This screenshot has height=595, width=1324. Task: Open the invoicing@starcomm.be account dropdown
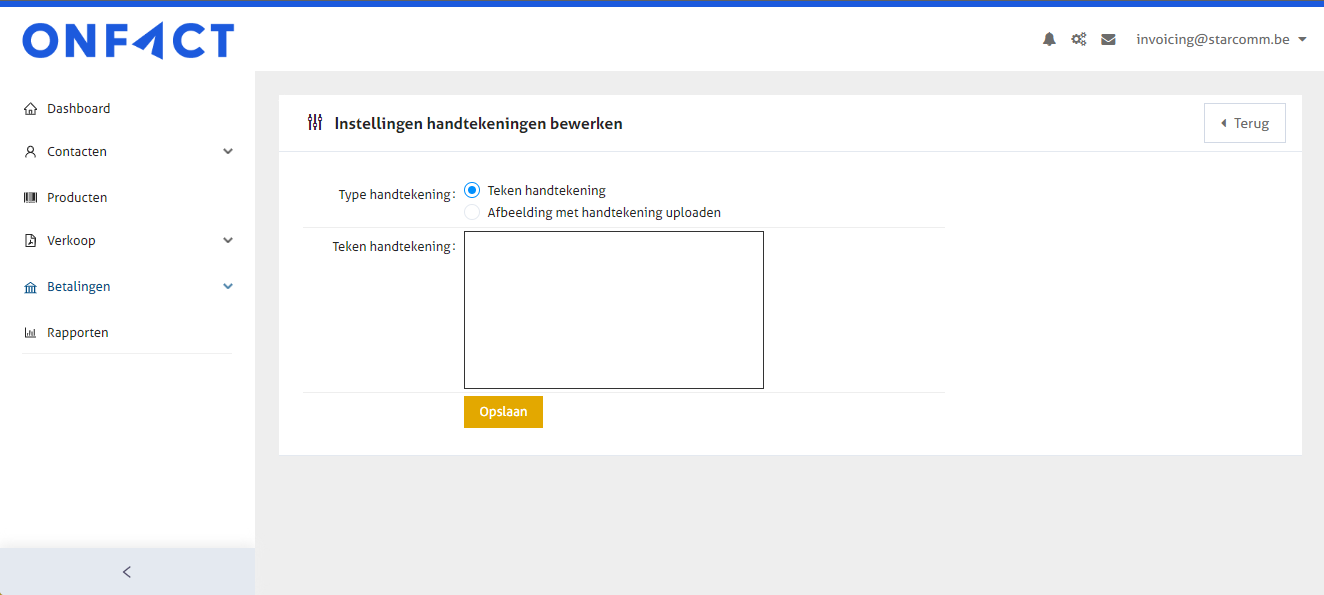click(1221, 40)
